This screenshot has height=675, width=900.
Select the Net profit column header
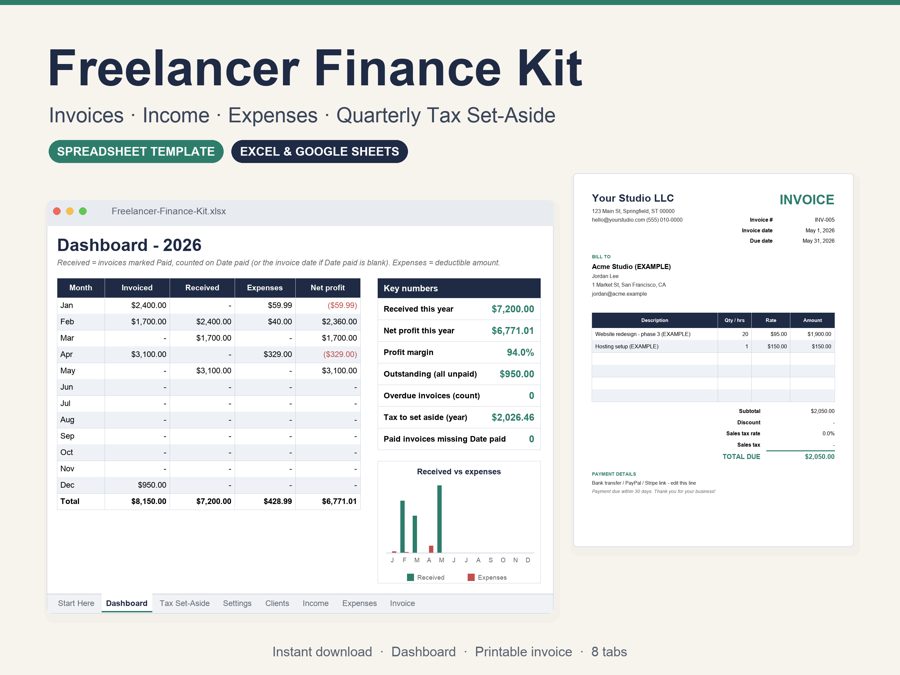(x=328, y=288)
